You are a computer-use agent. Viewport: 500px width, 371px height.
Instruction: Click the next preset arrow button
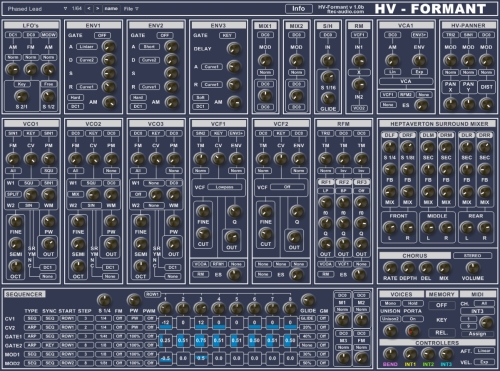[97, 9]
